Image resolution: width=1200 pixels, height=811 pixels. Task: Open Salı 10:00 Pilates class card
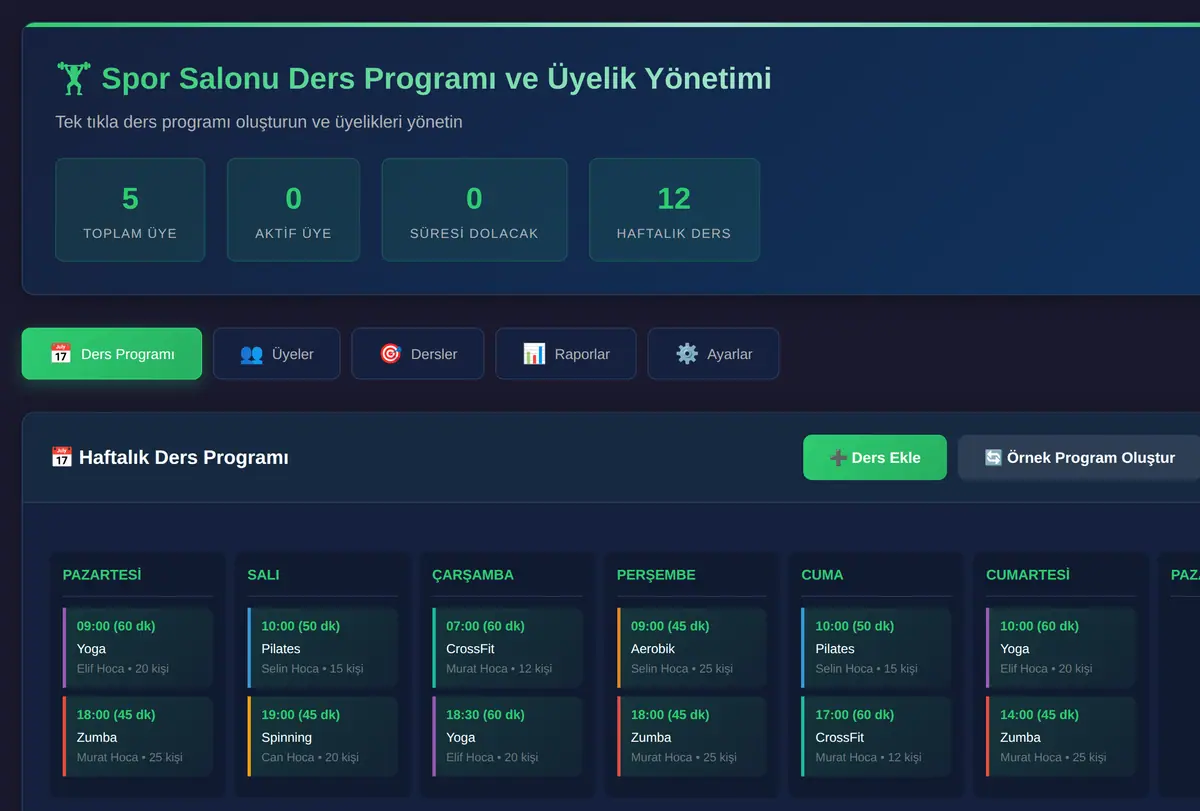(323, 647)
